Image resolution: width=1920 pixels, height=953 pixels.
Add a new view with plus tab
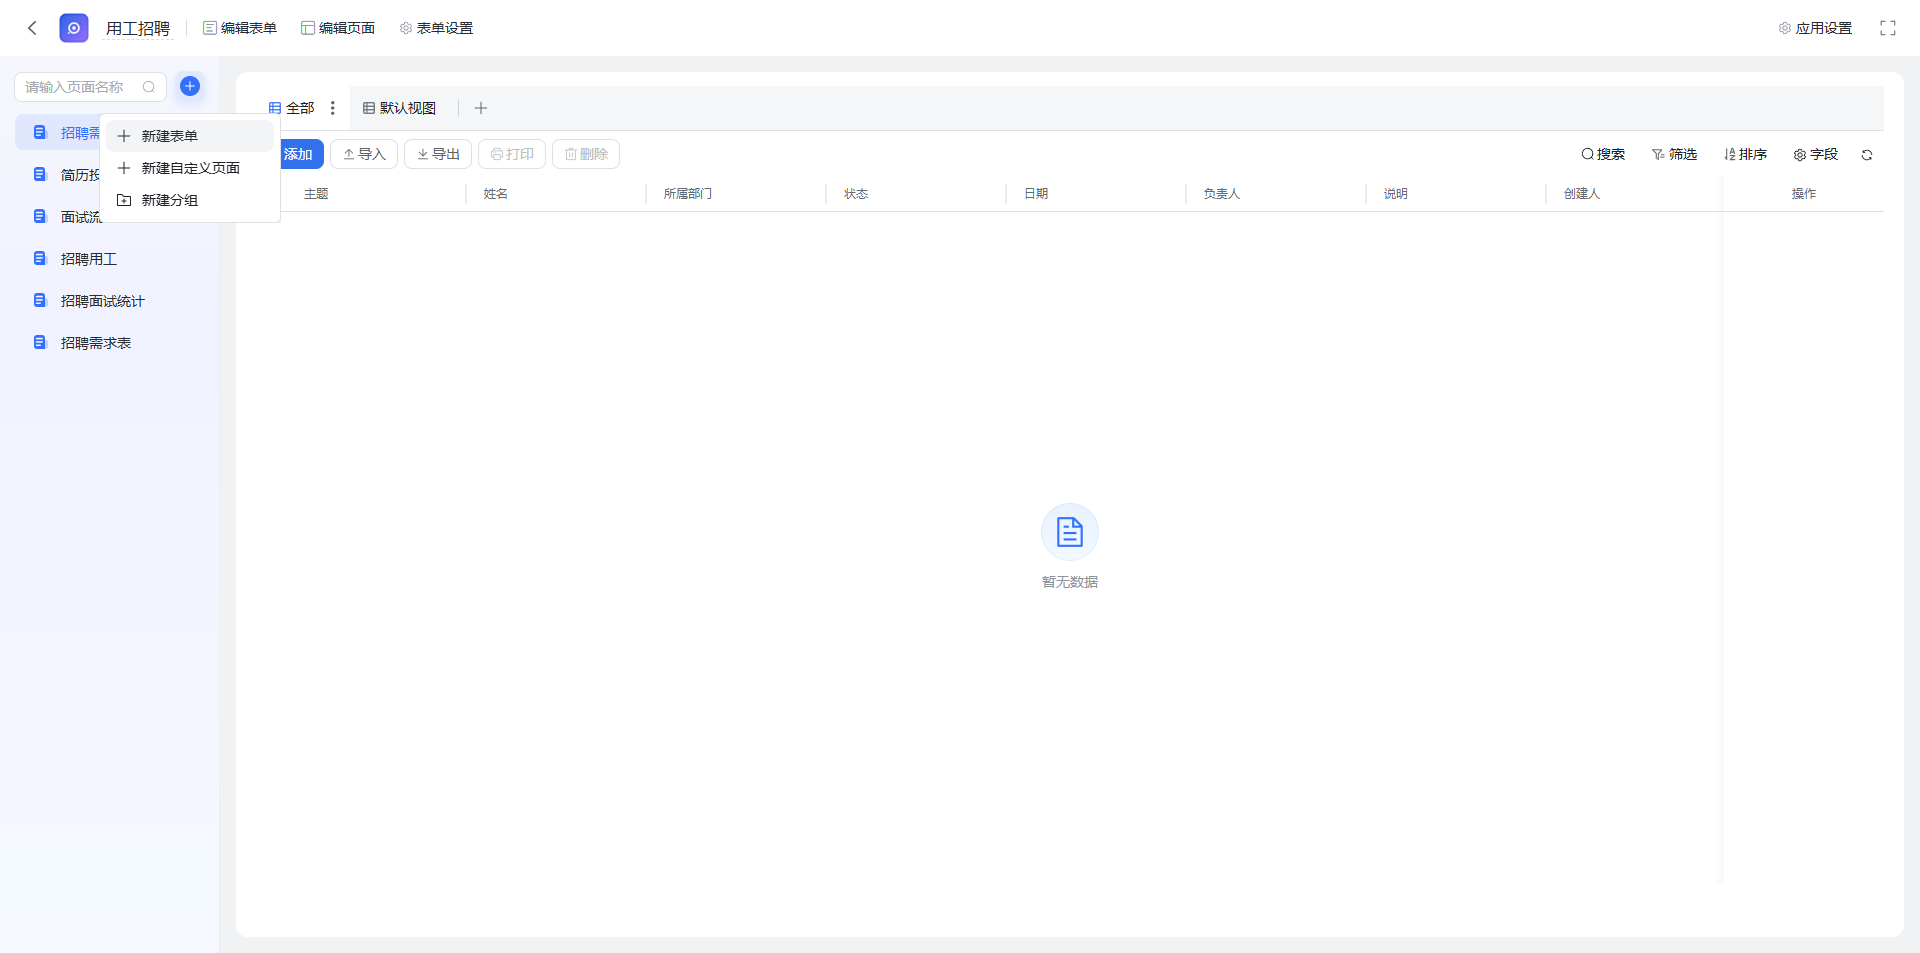click(481, 108)
